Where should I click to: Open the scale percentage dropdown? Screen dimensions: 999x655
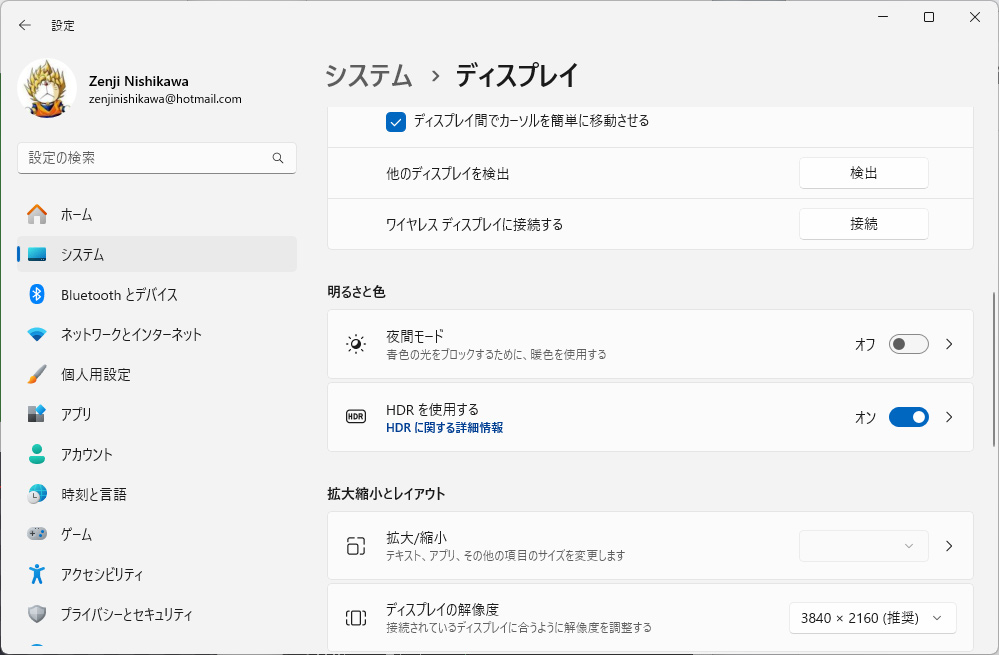tap(863, 546)
